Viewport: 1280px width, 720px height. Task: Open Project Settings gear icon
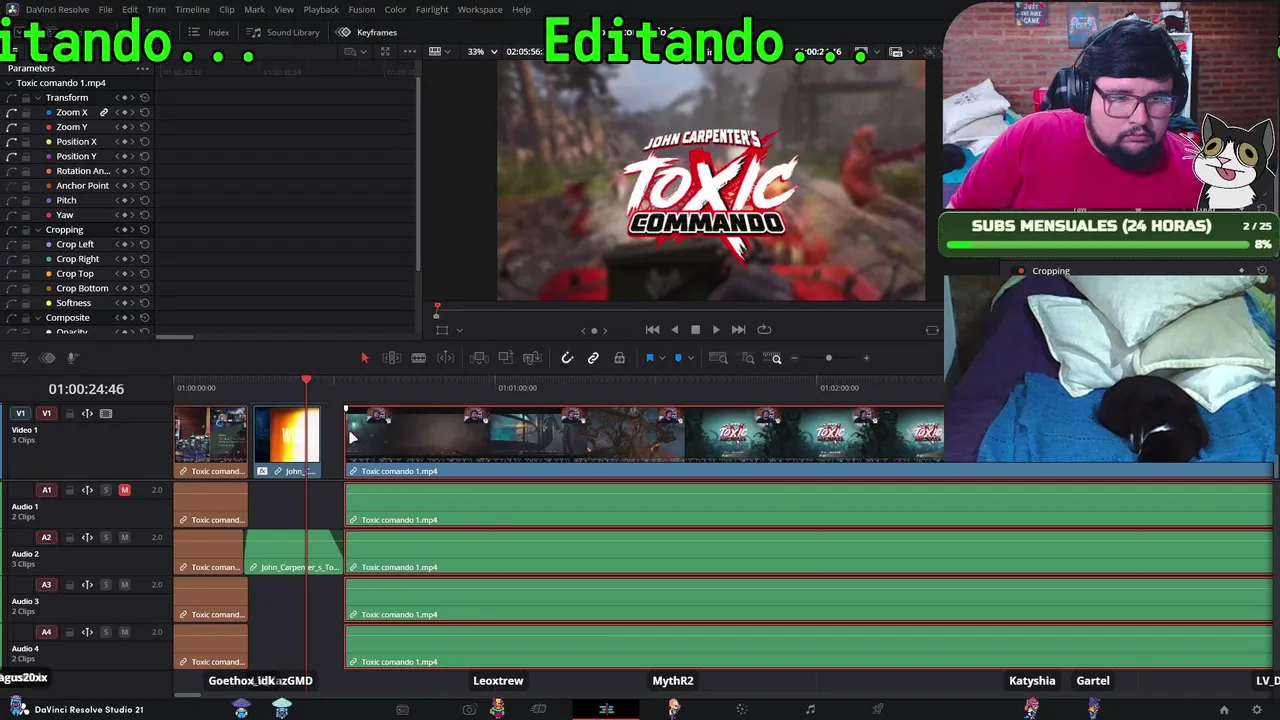click(x=1257, y=710)
